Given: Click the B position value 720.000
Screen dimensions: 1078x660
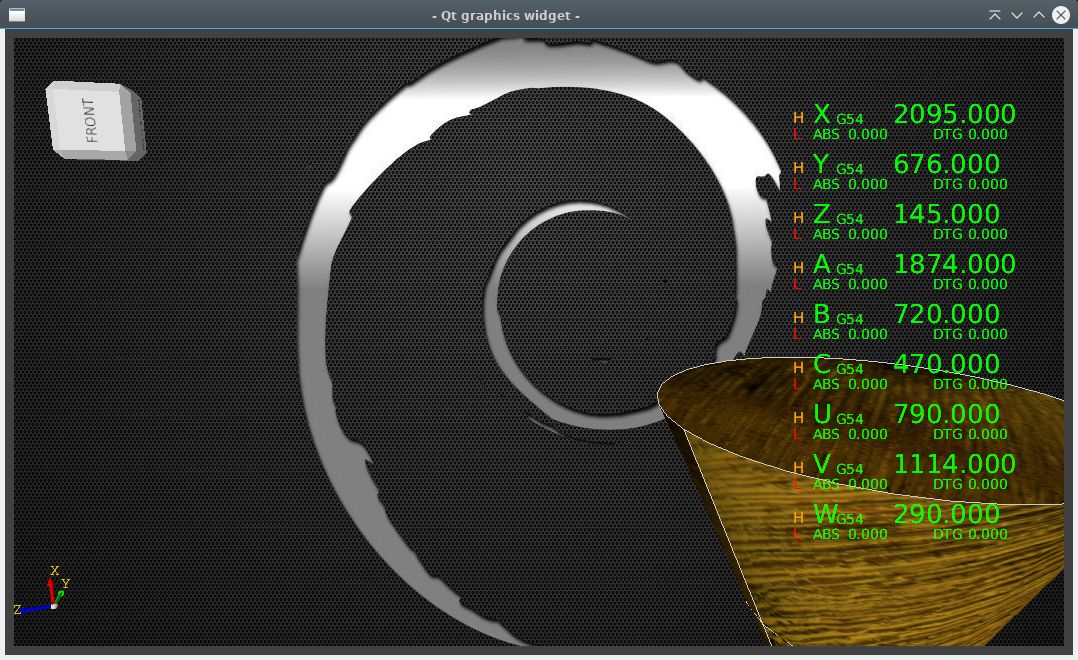Looking at the screenshot, I should pyautogui.click(x=947, y=314).
